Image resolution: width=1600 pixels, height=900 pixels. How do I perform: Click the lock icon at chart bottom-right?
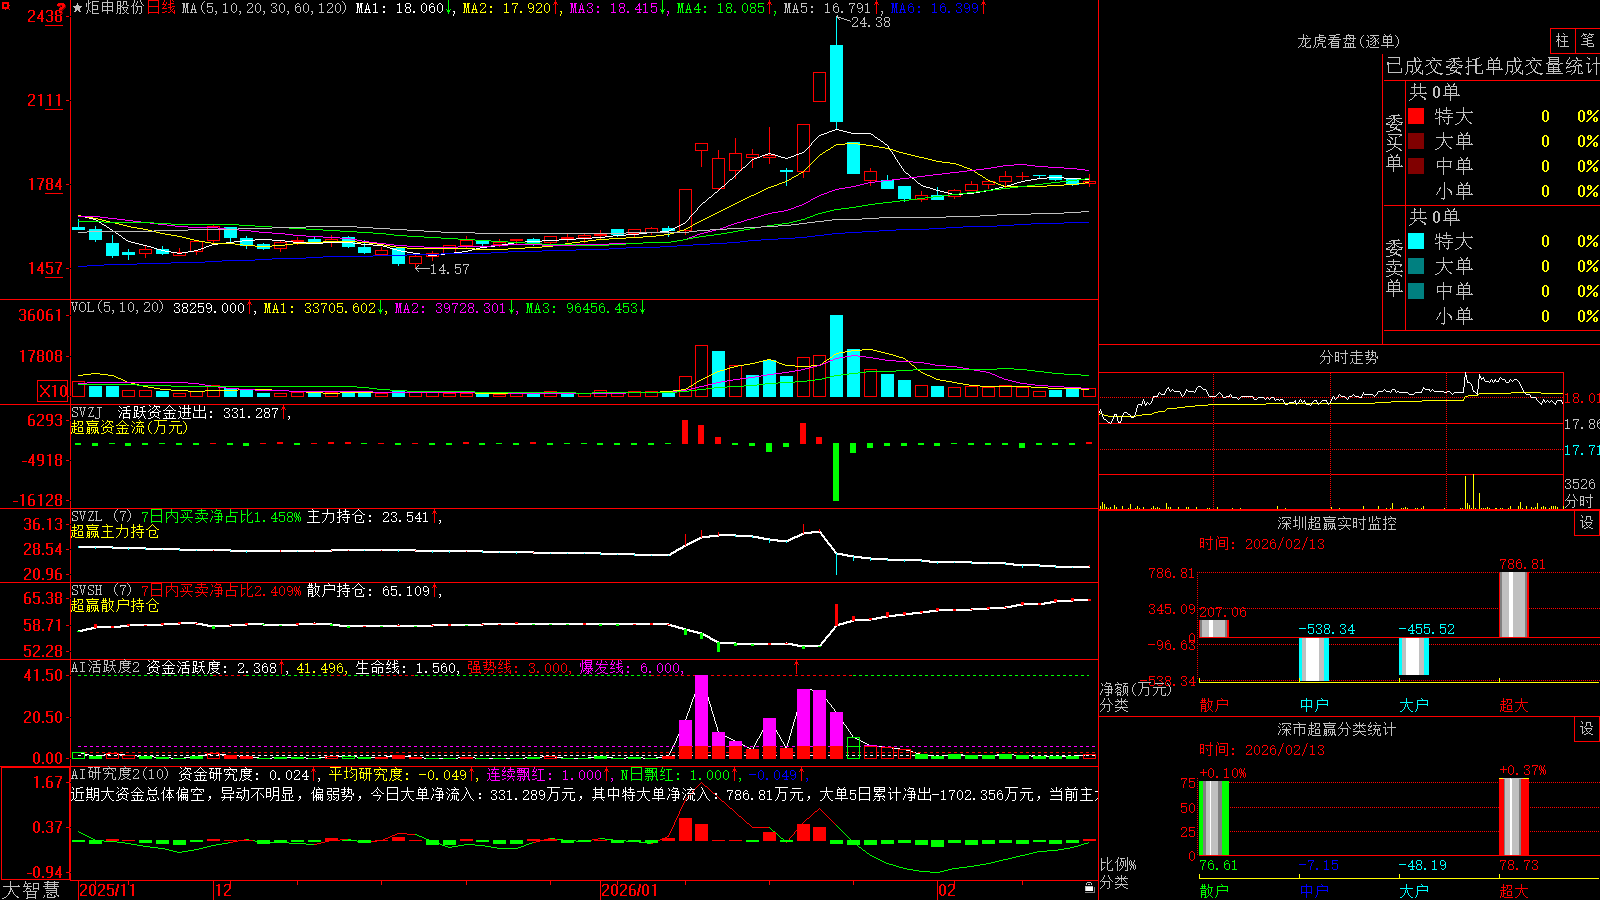1089,887
